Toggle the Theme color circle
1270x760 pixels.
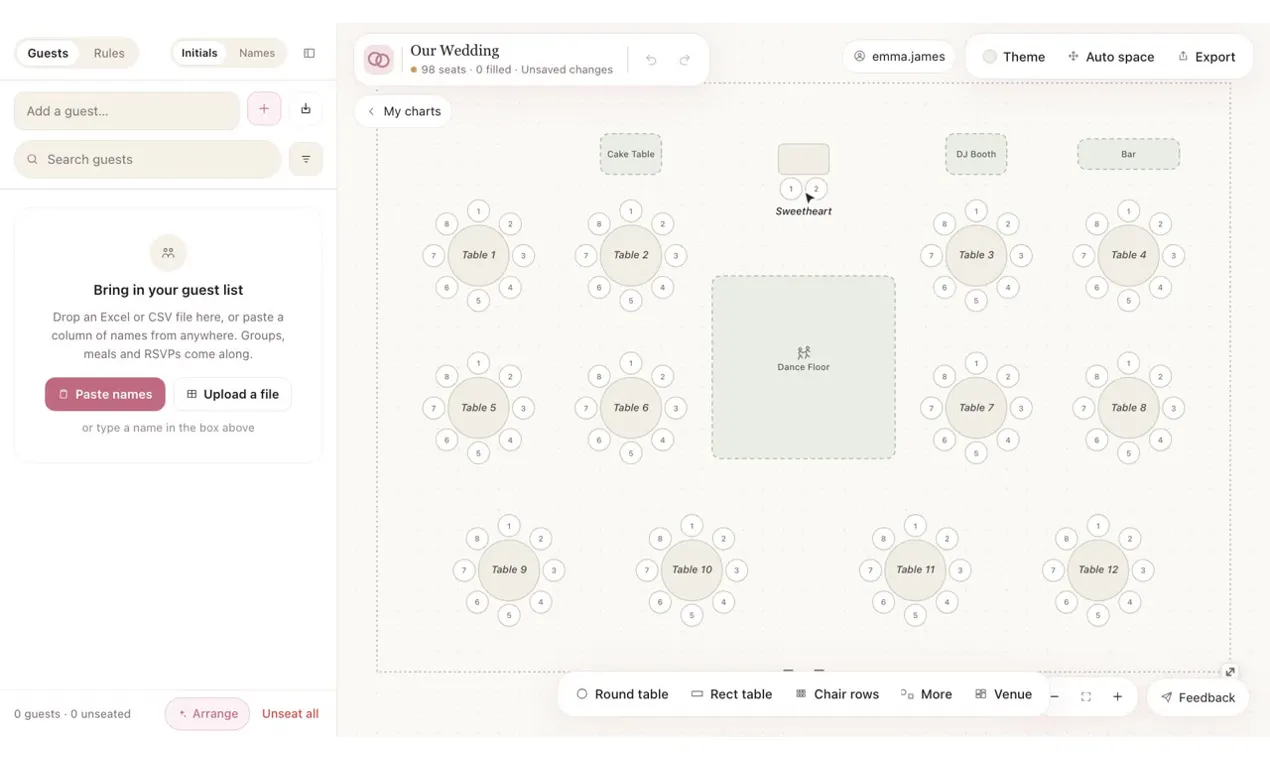coord(990,57)
